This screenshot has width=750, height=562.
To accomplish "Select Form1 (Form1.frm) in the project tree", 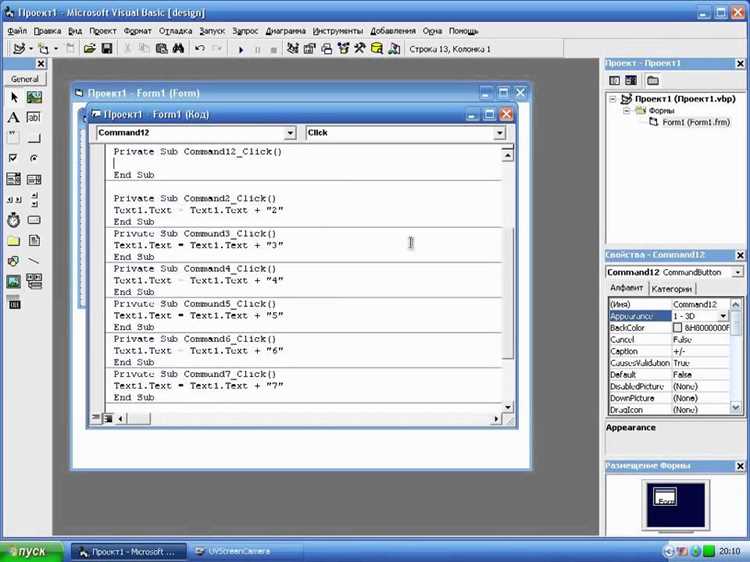I will [x=695, y=122].
